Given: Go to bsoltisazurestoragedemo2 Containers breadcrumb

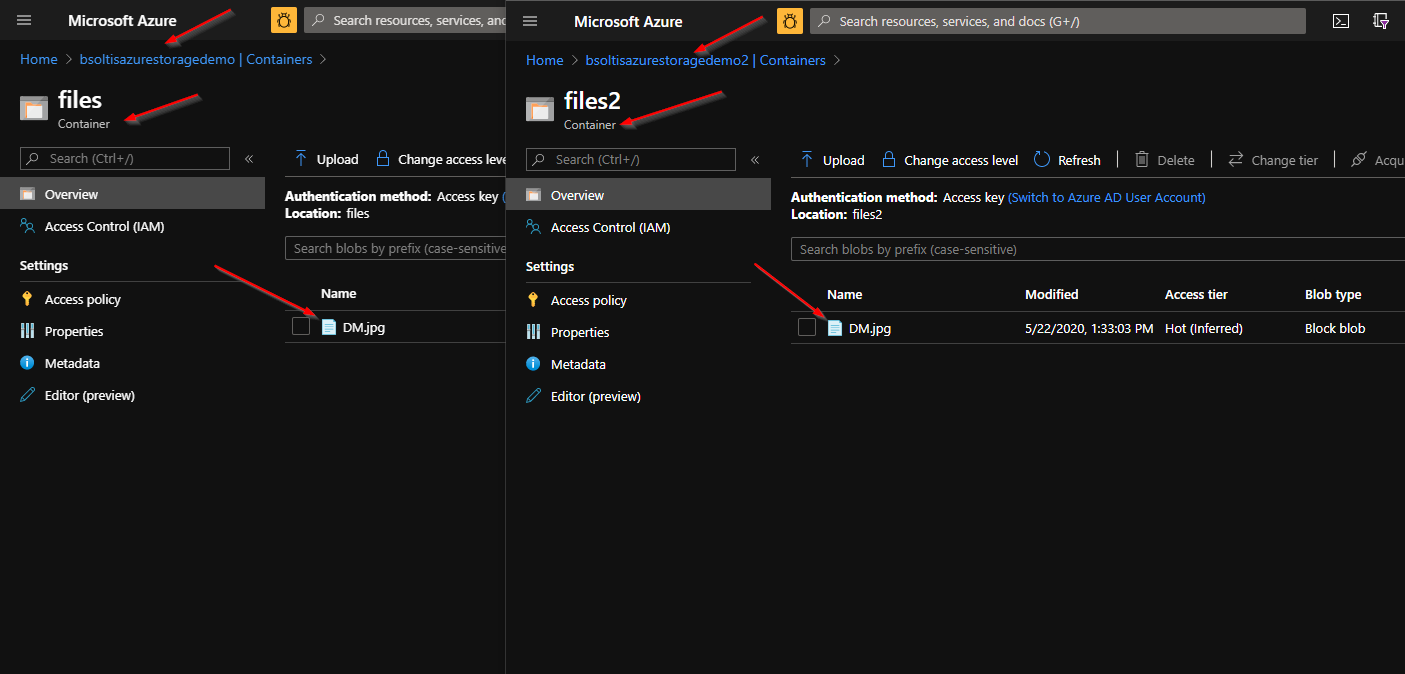Looking at the screenshot, I should (705, 60).
